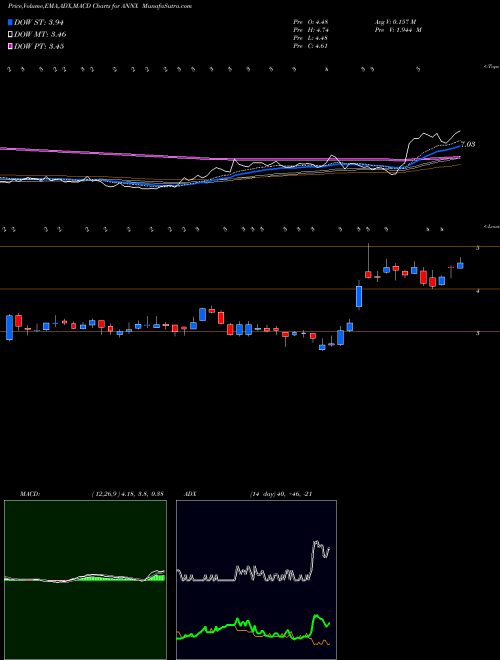Image resolution: width=500 pixels, height=660 pixels.
Task: Click ADX parameters '(14 day) 40, +46, -21'
Action: (x=280, y=494)
